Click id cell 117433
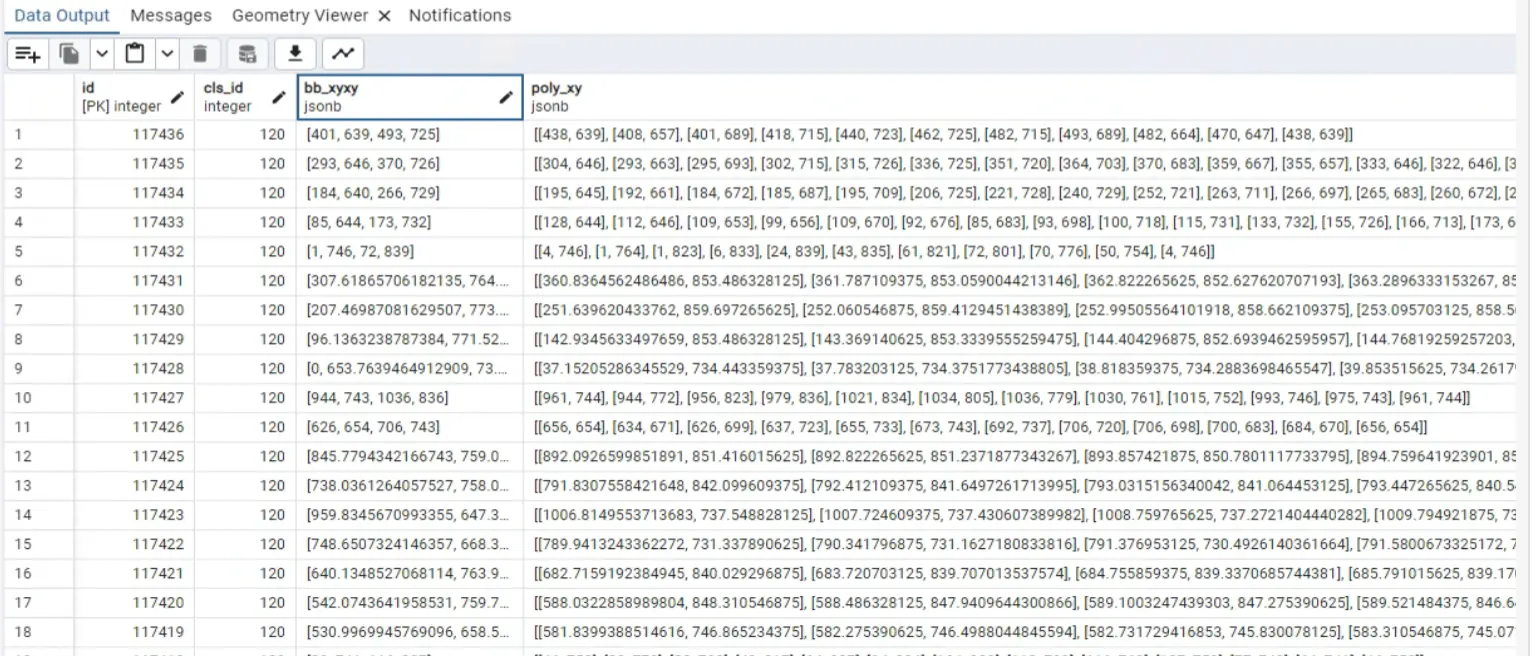Viewport: 1538px width, 656px height. (x=134, y=222)
